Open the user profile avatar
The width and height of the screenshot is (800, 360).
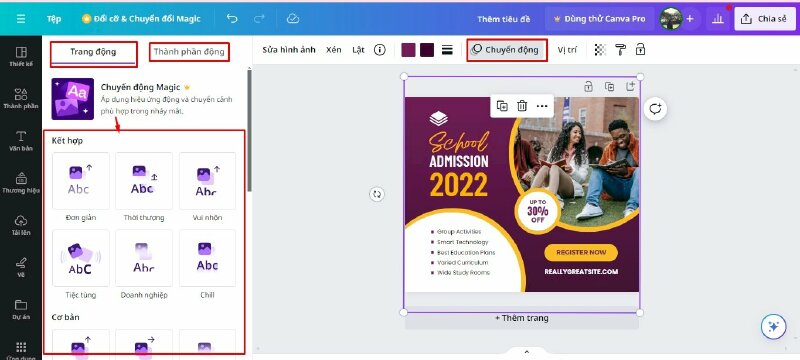(671, 19)
